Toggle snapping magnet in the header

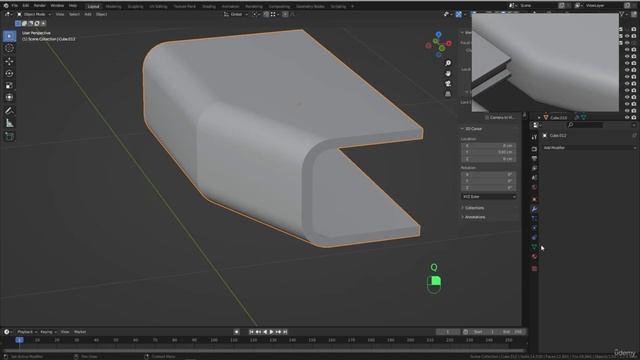click(266, 14)
